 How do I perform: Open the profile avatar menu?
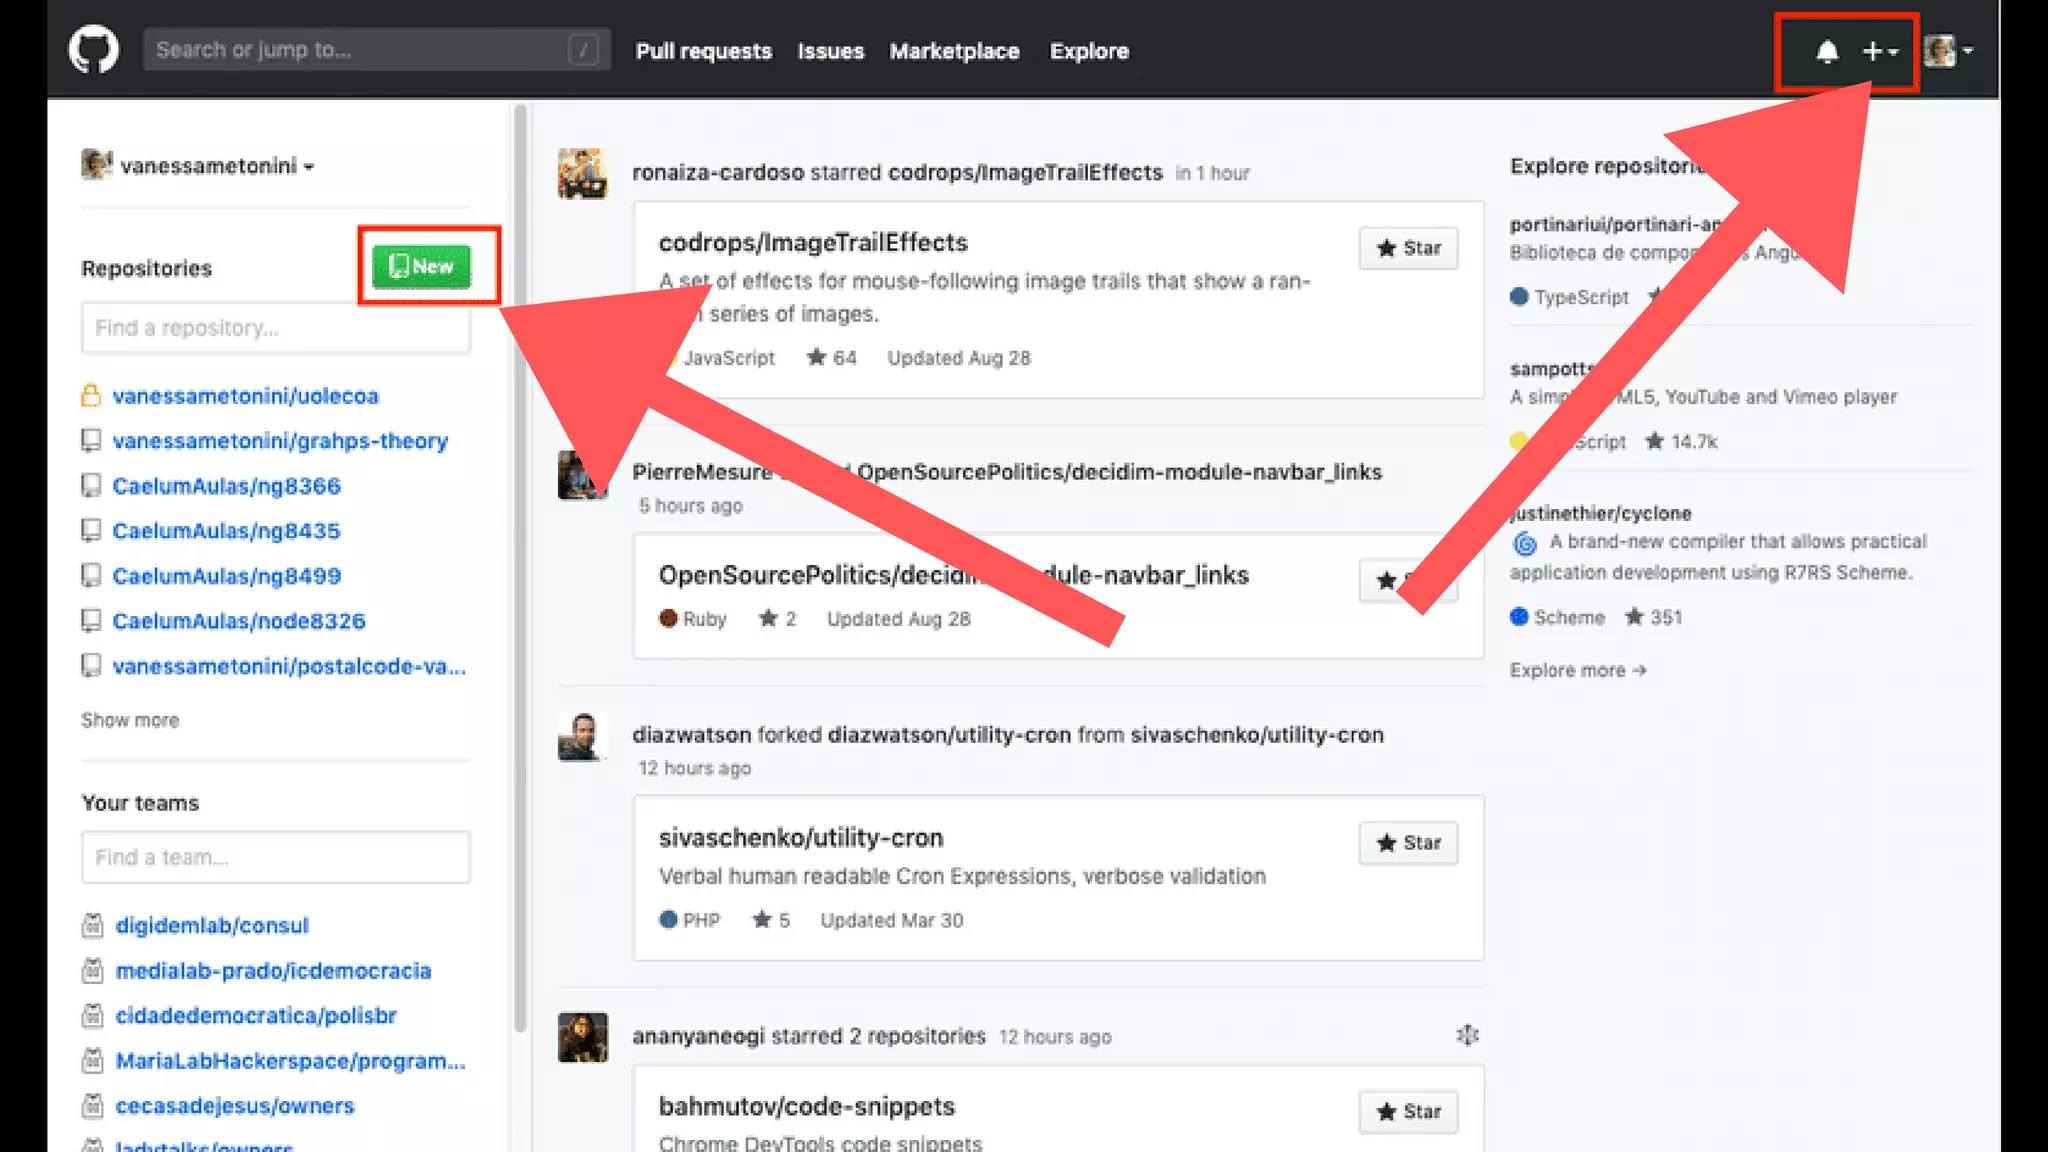point(1947,51)
